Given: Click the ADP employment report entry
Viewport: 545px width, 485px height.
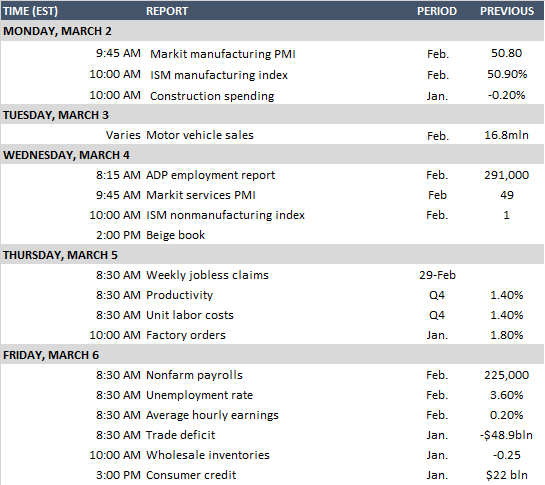Looking at the screenshot, I should coord(211,175).
